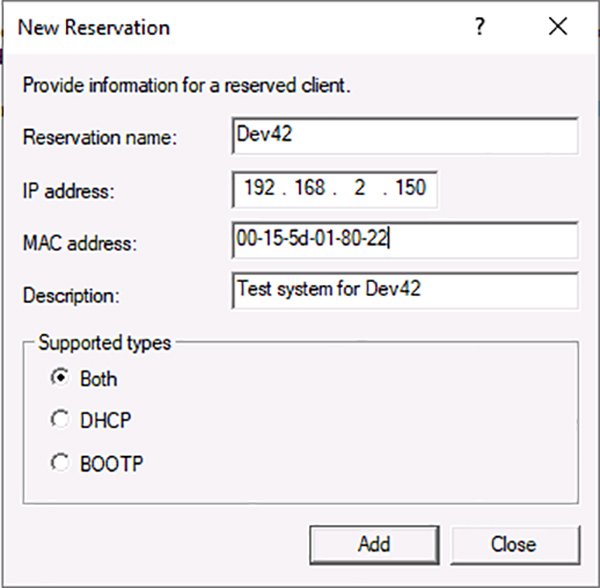Screen dimensions: 600x588
Task: Click the "Description:" label
Action: (x=70, y=294)
